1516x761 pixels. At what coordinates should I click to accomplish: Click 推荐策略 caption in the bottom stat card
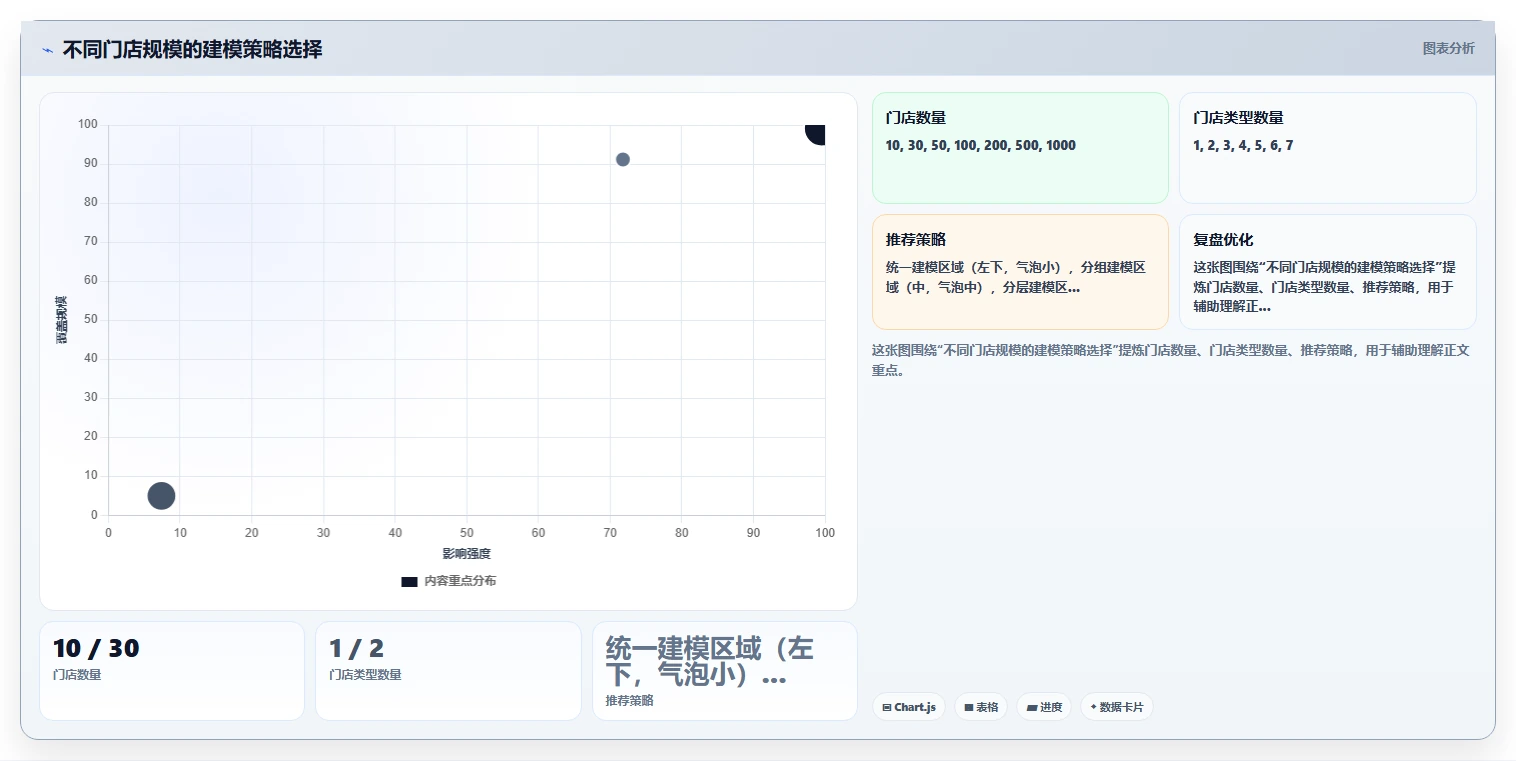click(x=629, y=701)
